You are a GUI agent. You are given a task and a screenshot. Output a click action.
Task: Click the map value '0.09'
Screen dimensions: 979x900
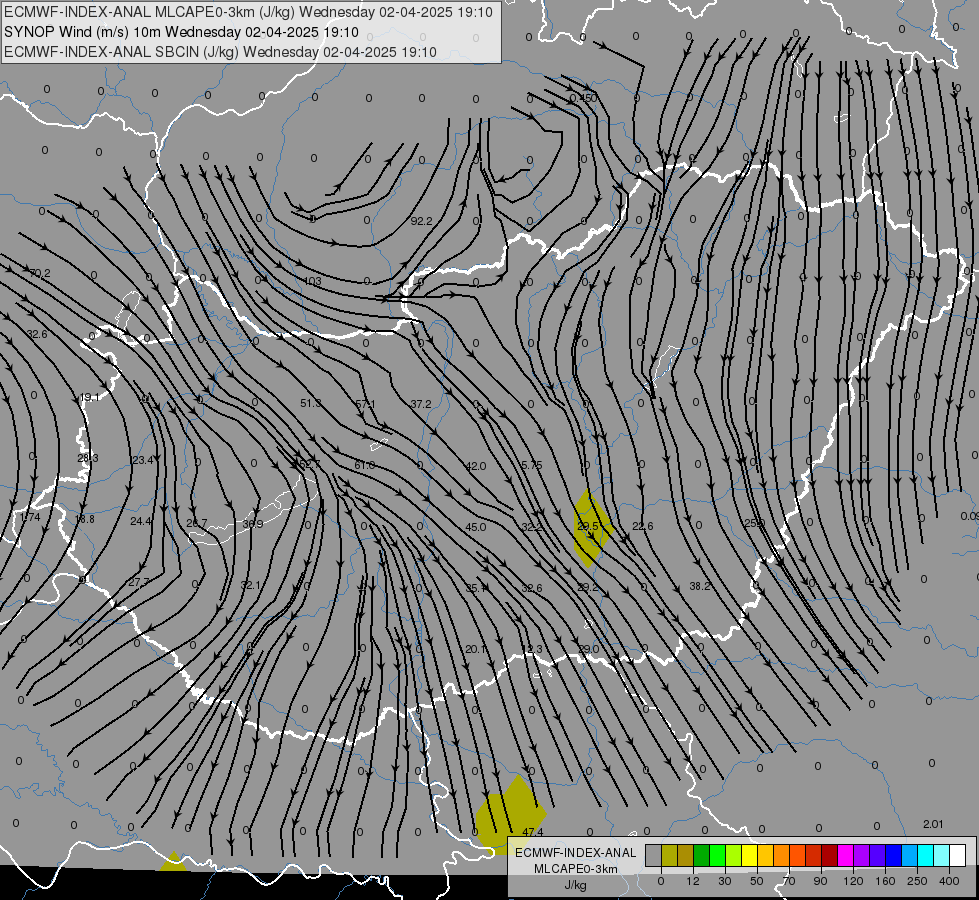click(x=970, y=517)
